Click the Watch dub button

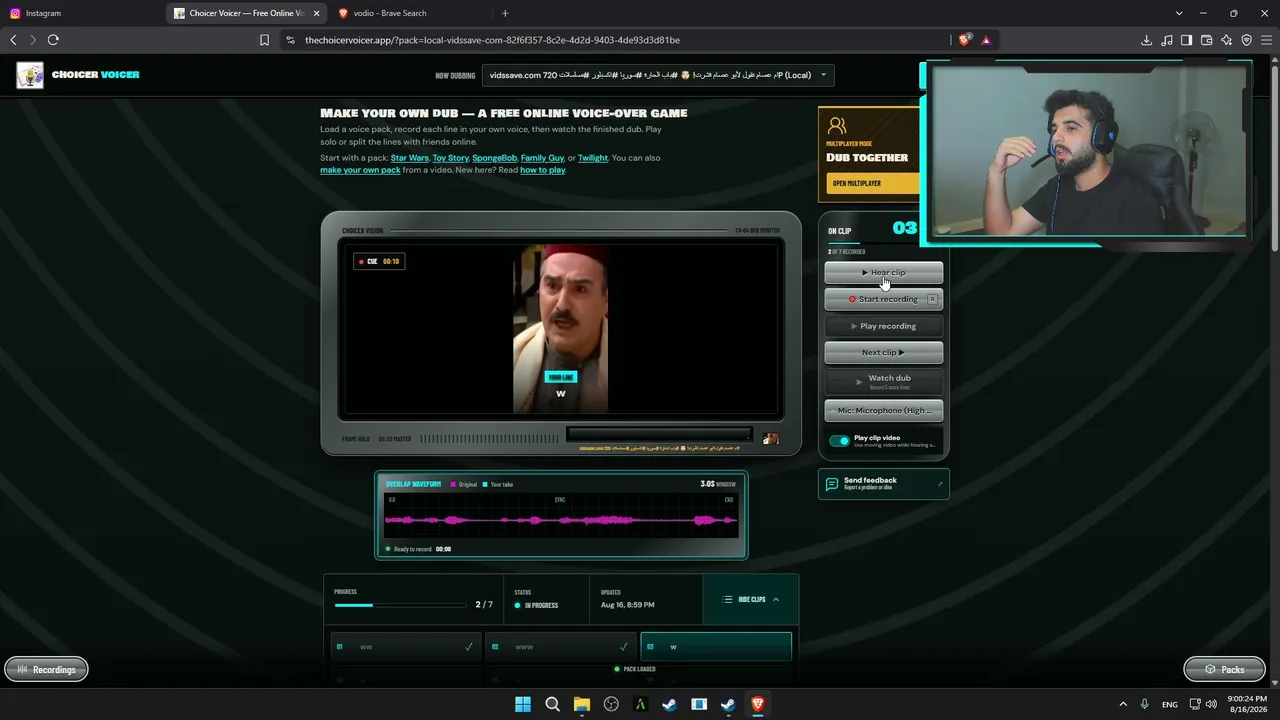(x=884, y=381)
